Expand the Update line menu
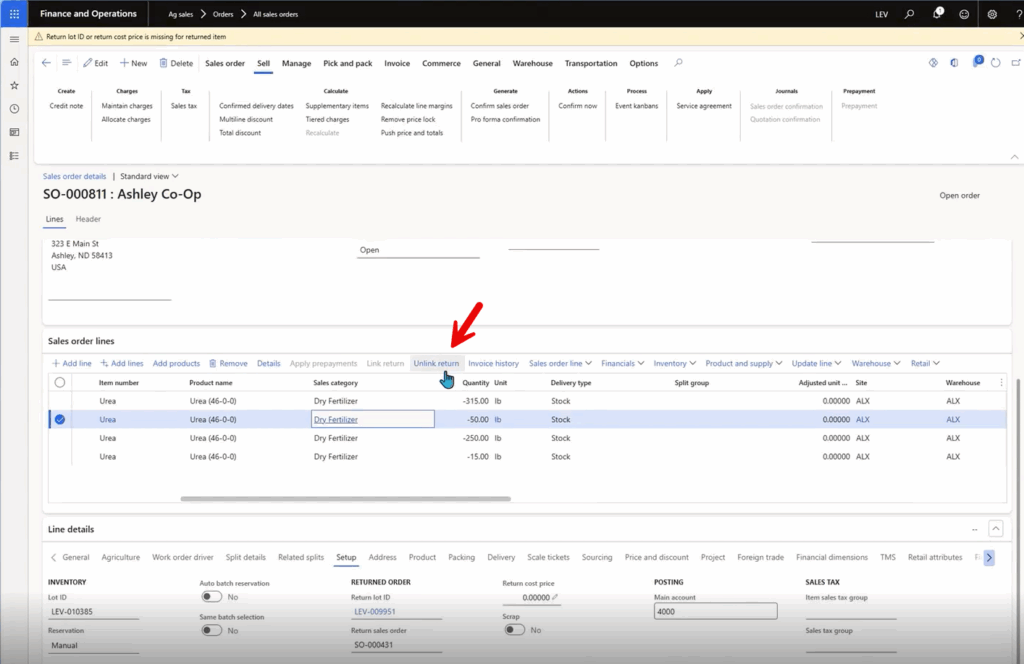Screen dimensions: 1024x664 [x=816, y=364]
